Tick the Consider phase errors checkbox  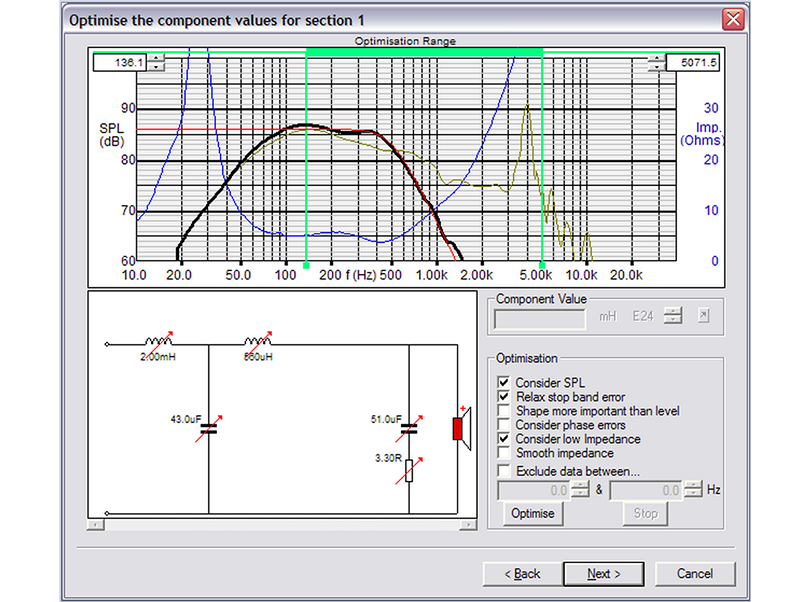pyautogui.click(x=503, y=425)
